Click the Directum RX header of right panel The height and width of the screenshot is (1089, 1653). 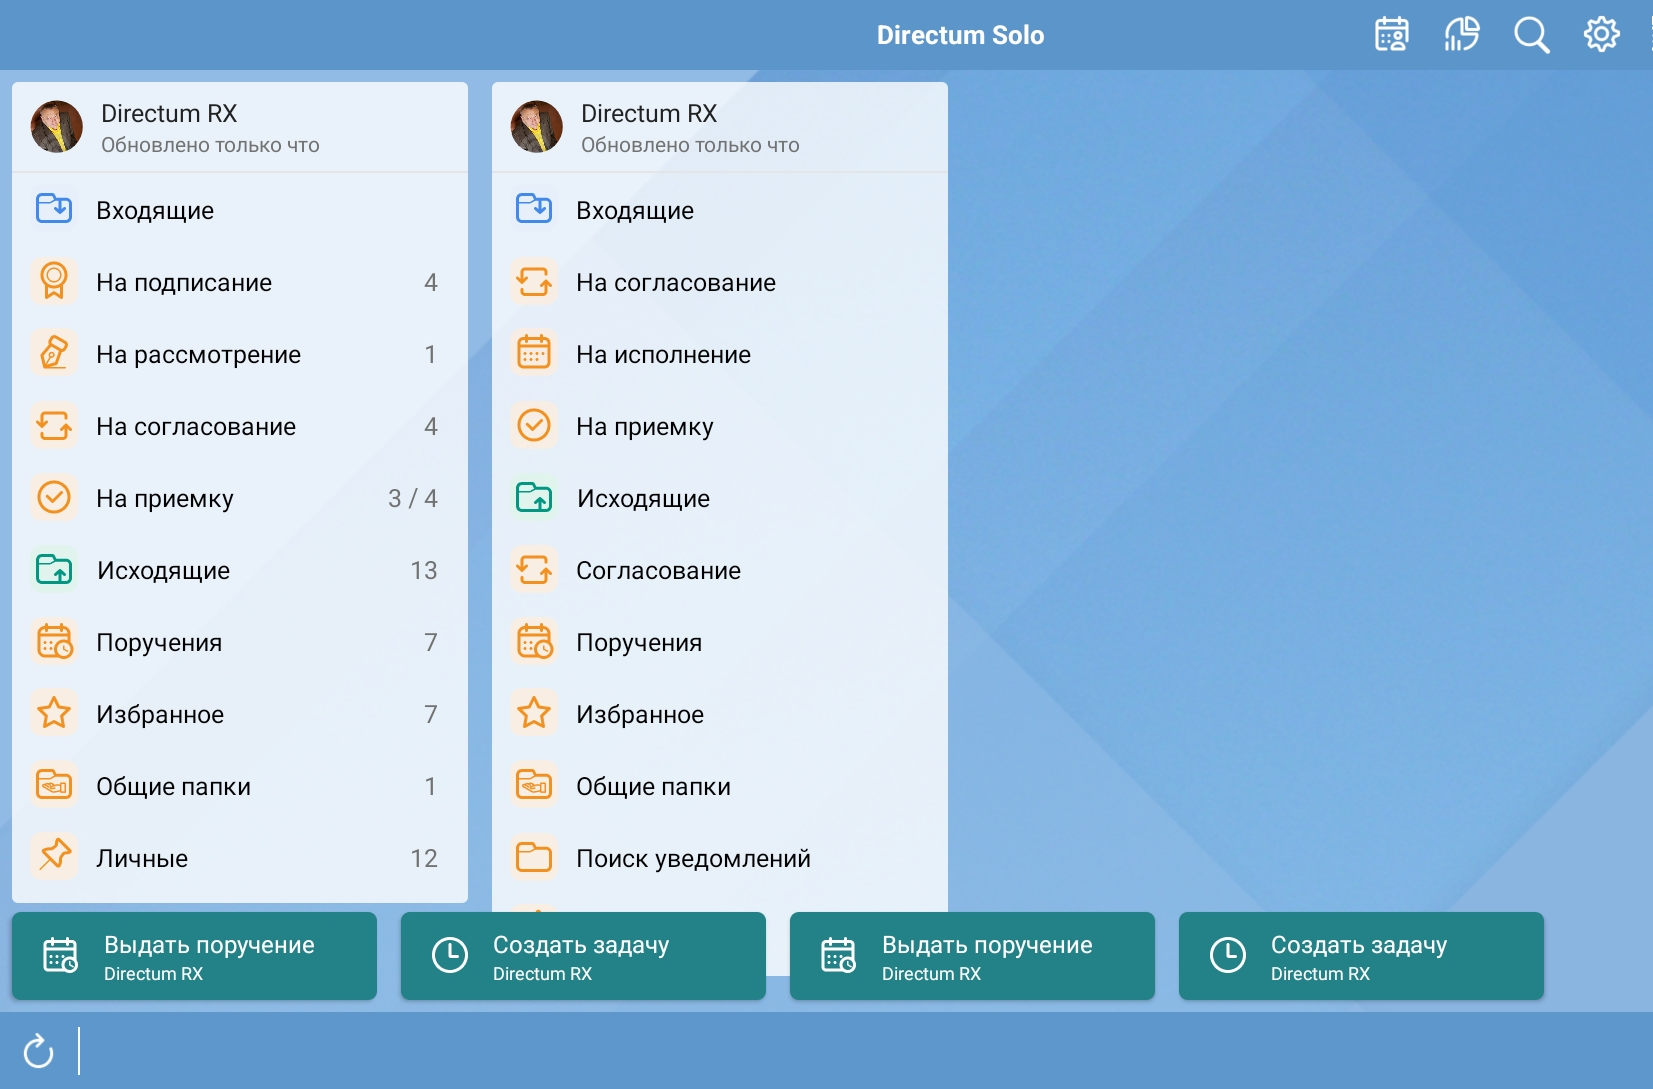[650, 114]
